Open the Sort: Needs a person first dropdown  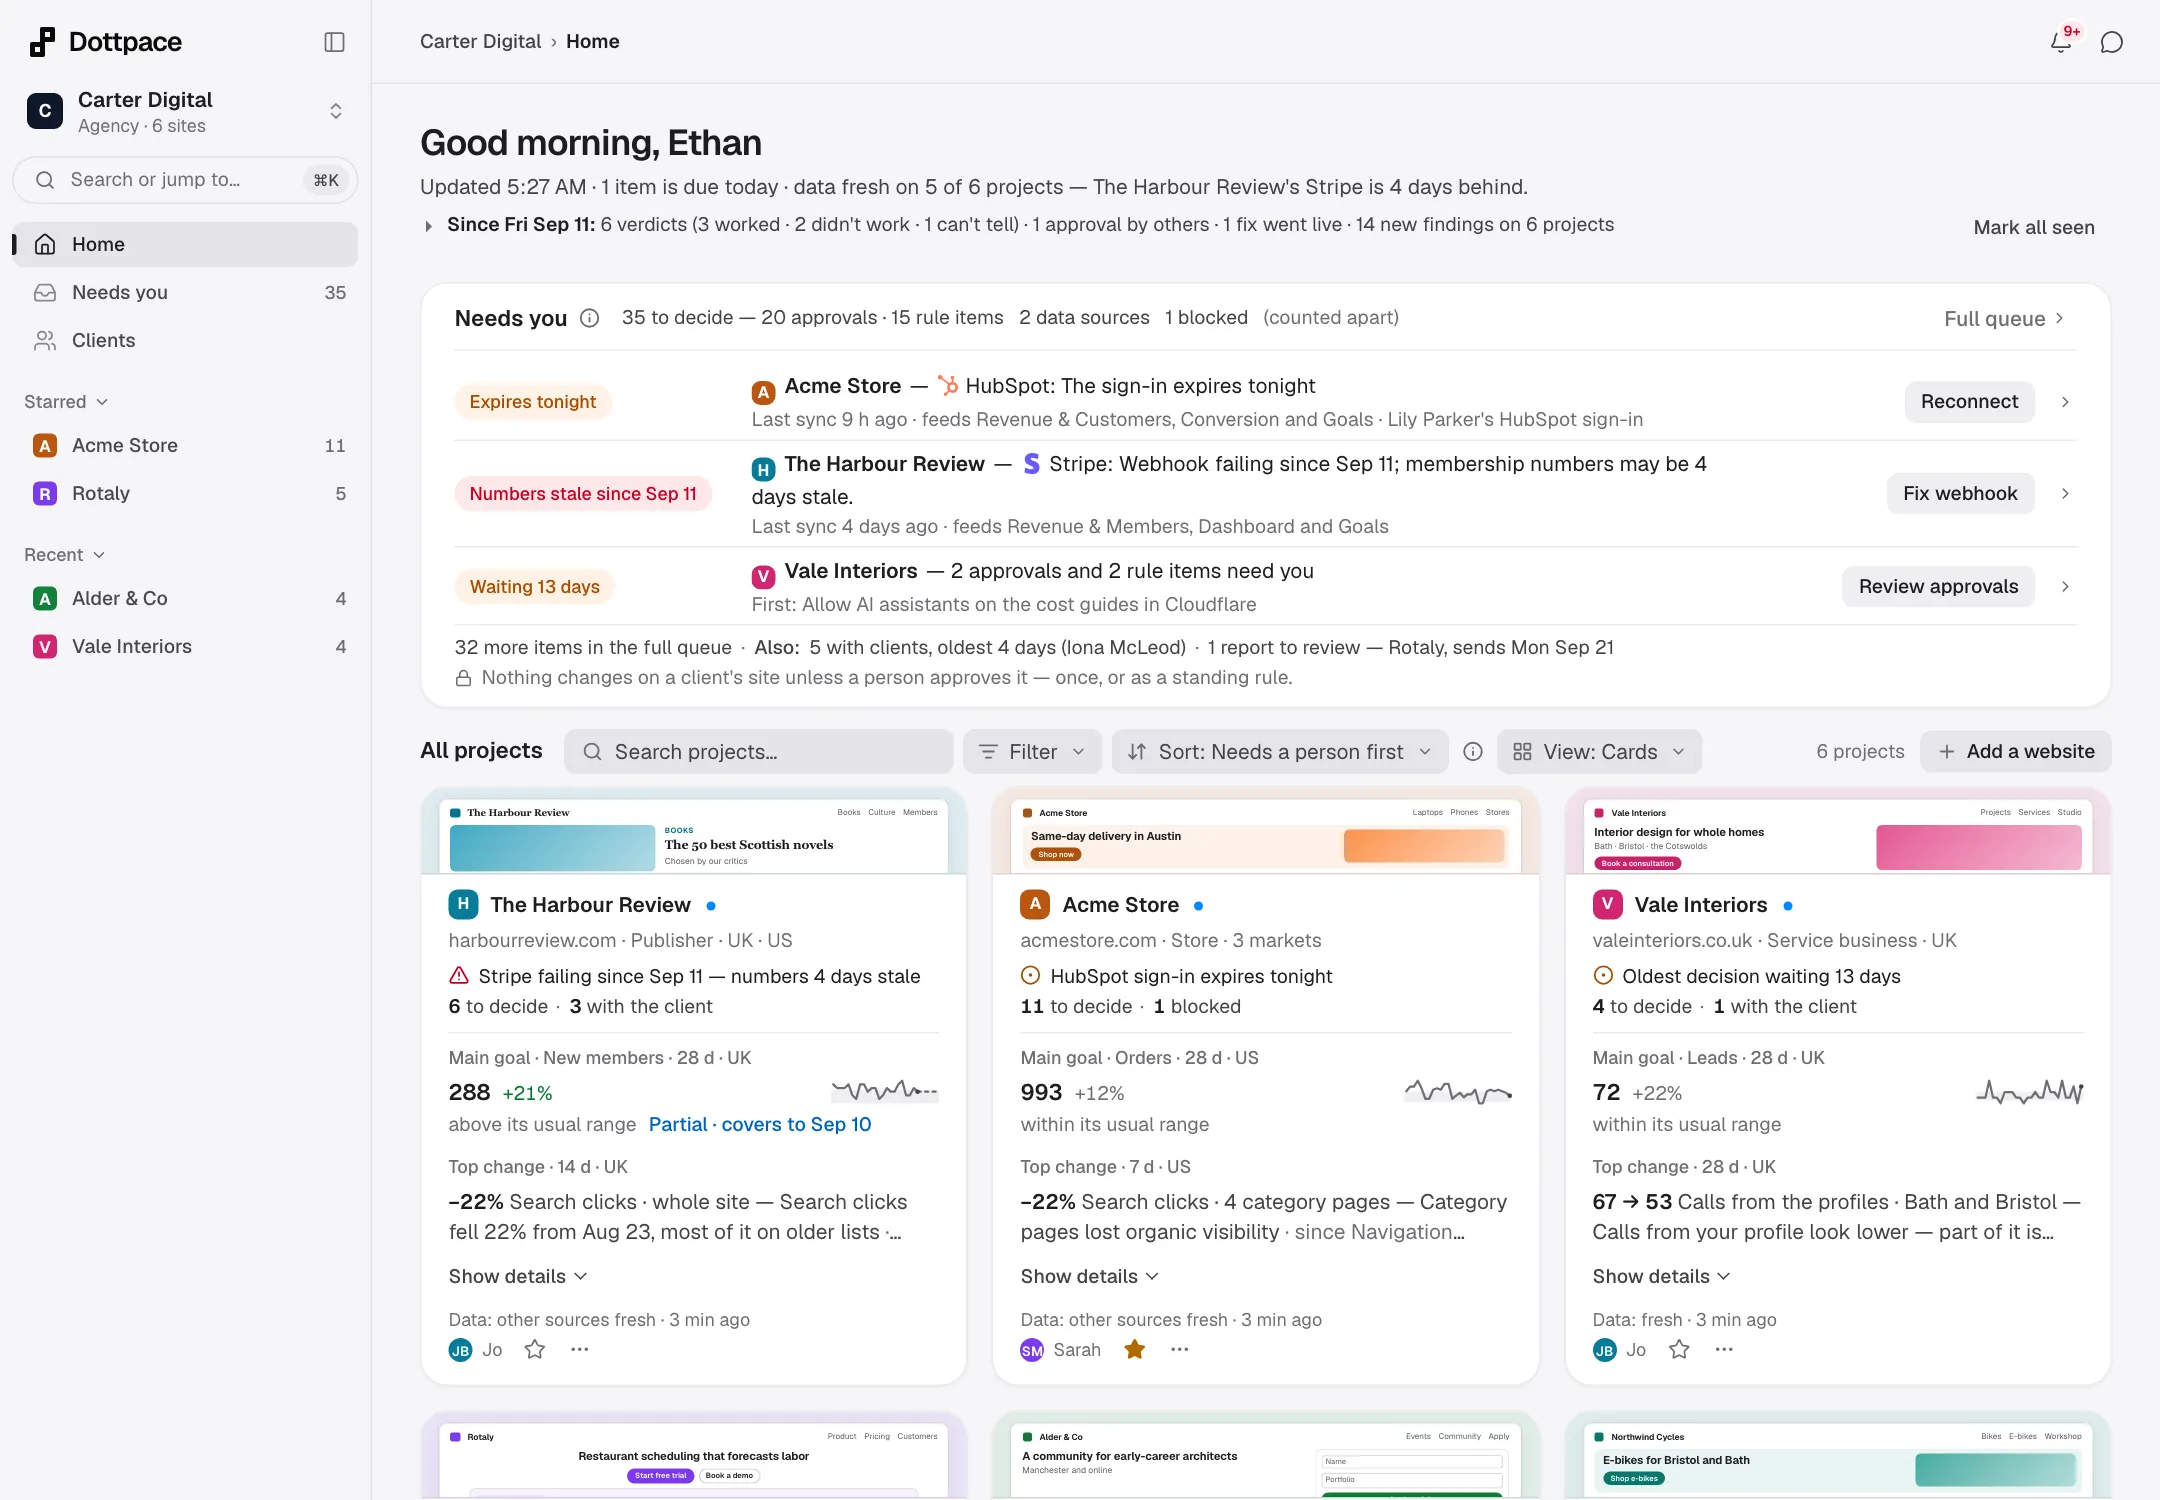(1280, 752)
